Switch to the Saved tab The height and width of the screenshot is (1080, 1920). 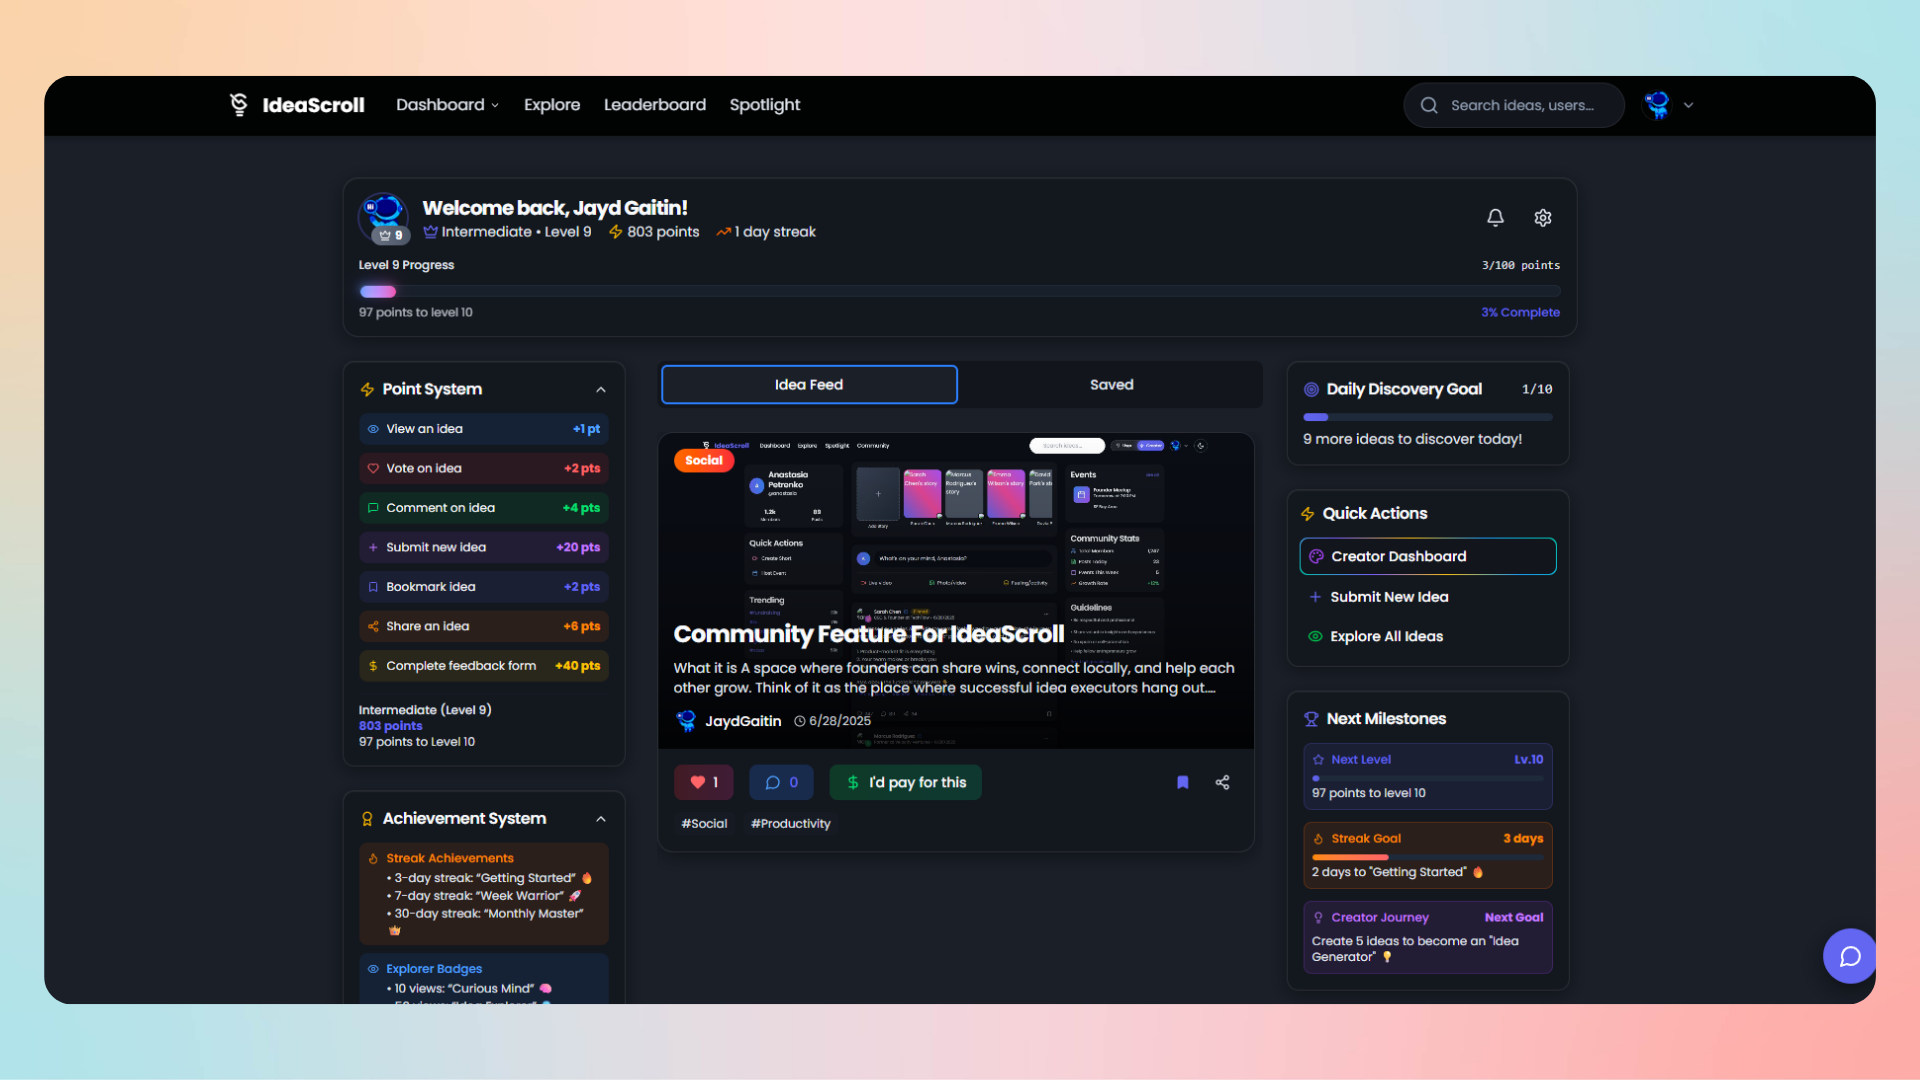pyautogui.click(x=1111, y=385)
